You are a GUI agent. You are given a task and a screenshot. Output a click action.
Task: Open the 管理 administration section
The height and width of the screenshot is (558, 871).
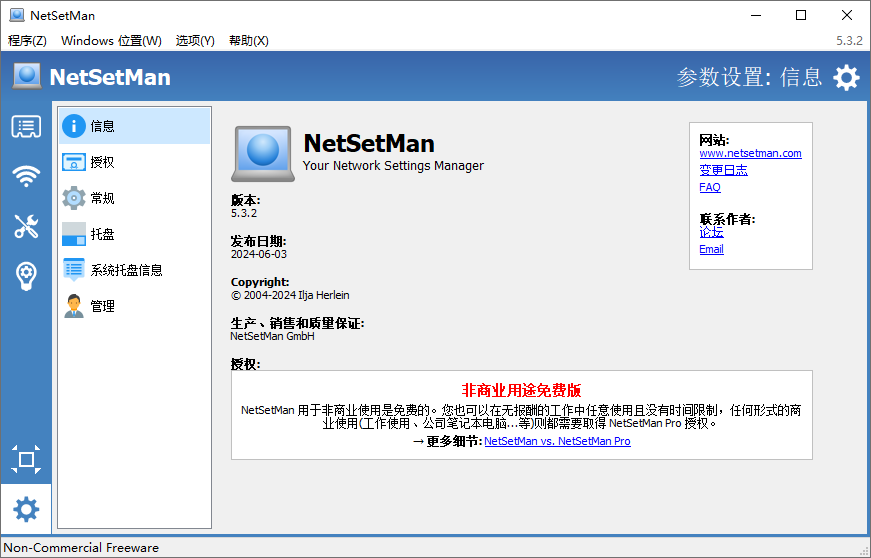coord(134,306)
